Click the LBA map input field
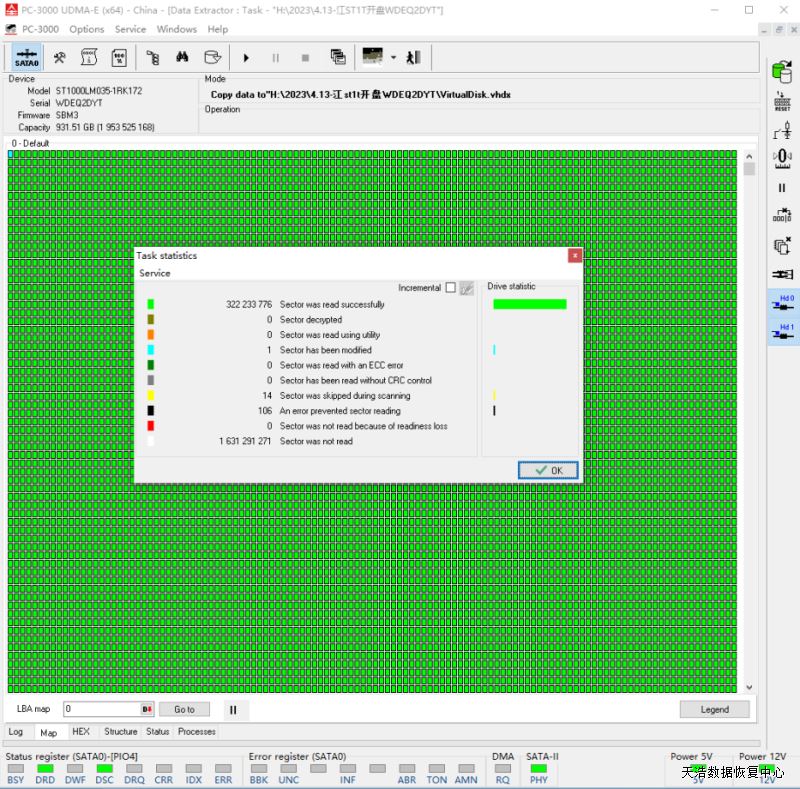This screenshot has width=800, height=789. point(102,709)
